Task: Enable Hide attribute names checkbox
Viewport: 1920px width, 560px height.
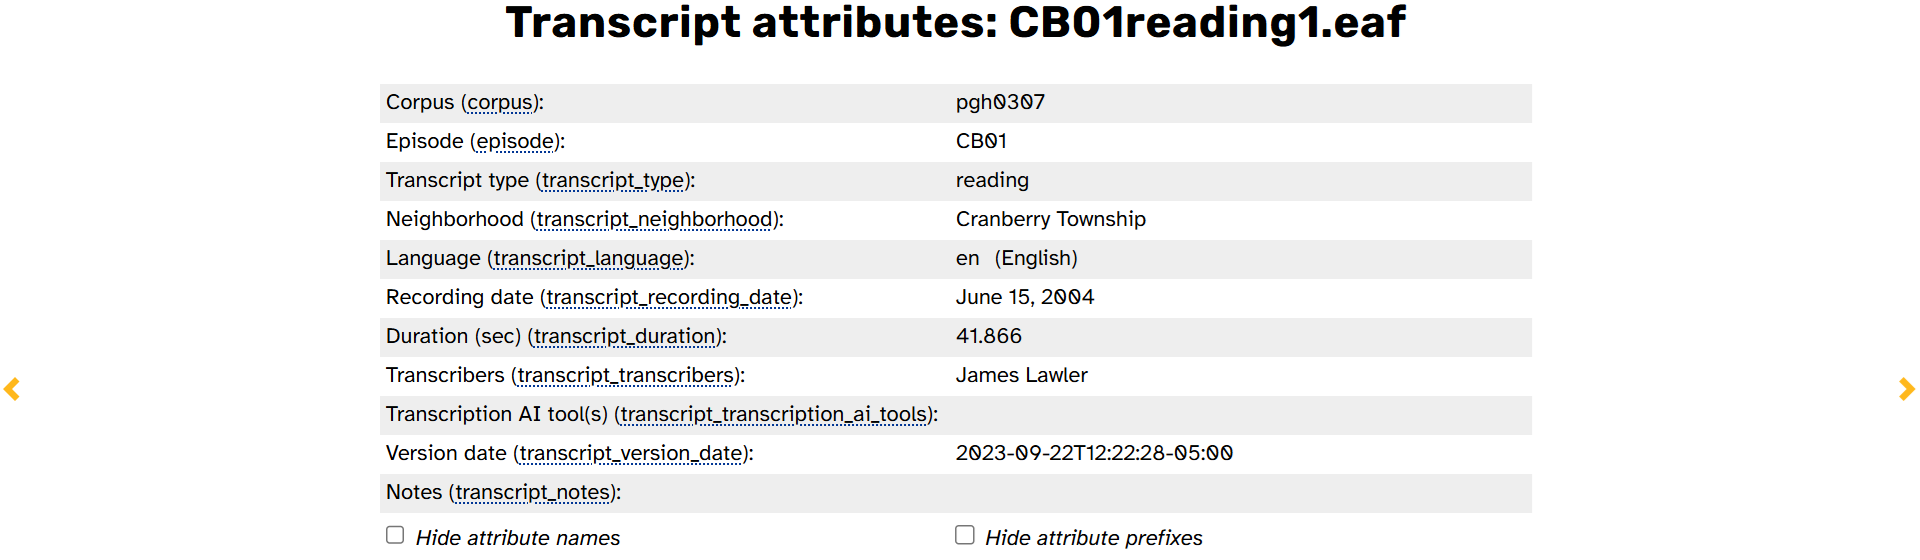Action: point(395,535)
